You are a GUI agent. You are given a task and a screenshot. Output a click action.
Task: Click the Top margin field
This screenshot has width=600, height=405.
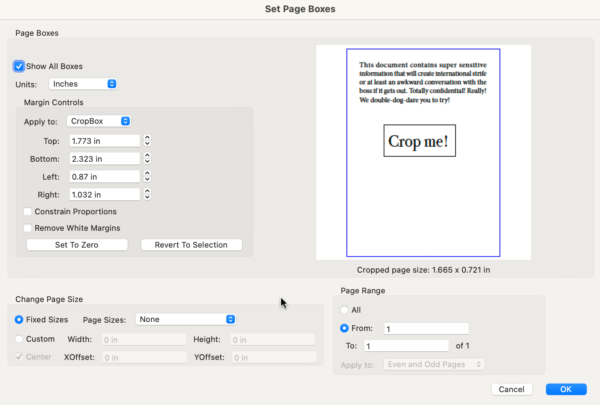coord(104,141)
